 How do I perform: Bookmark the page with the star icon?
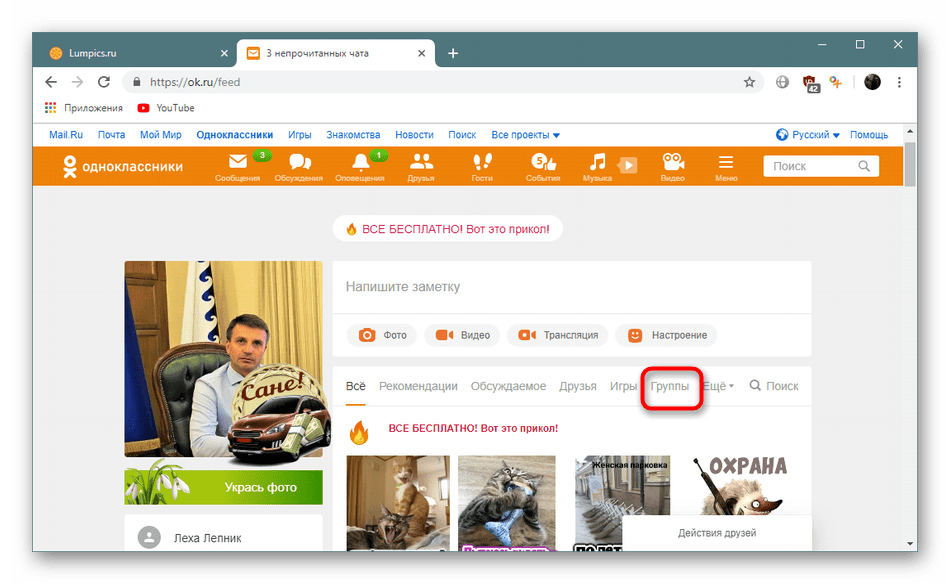tap(749, 82)
